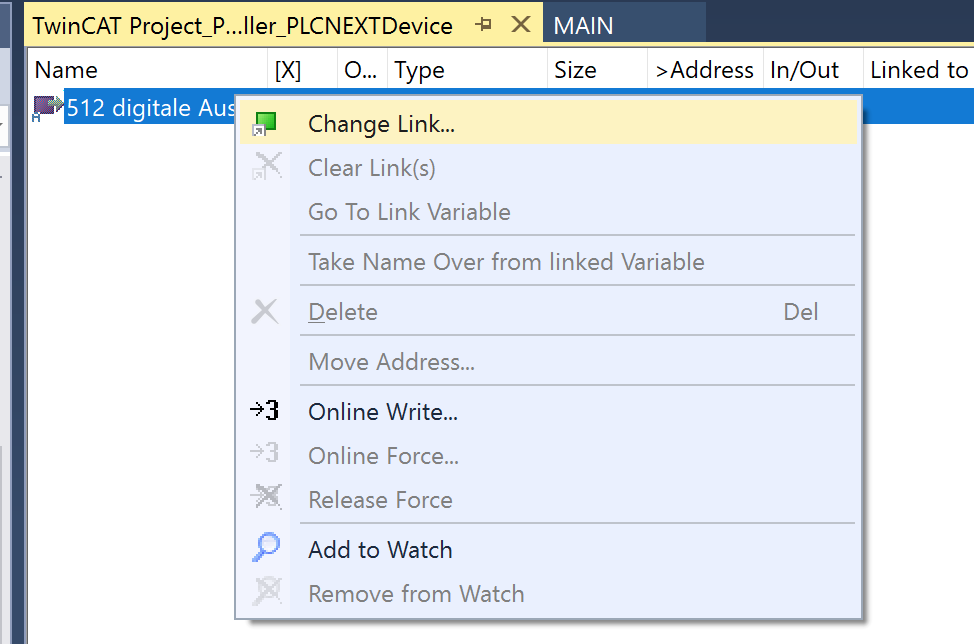Sort by the Size column header
The width and height of the screenshot is (974, 644).
click(x=598, y=70)
